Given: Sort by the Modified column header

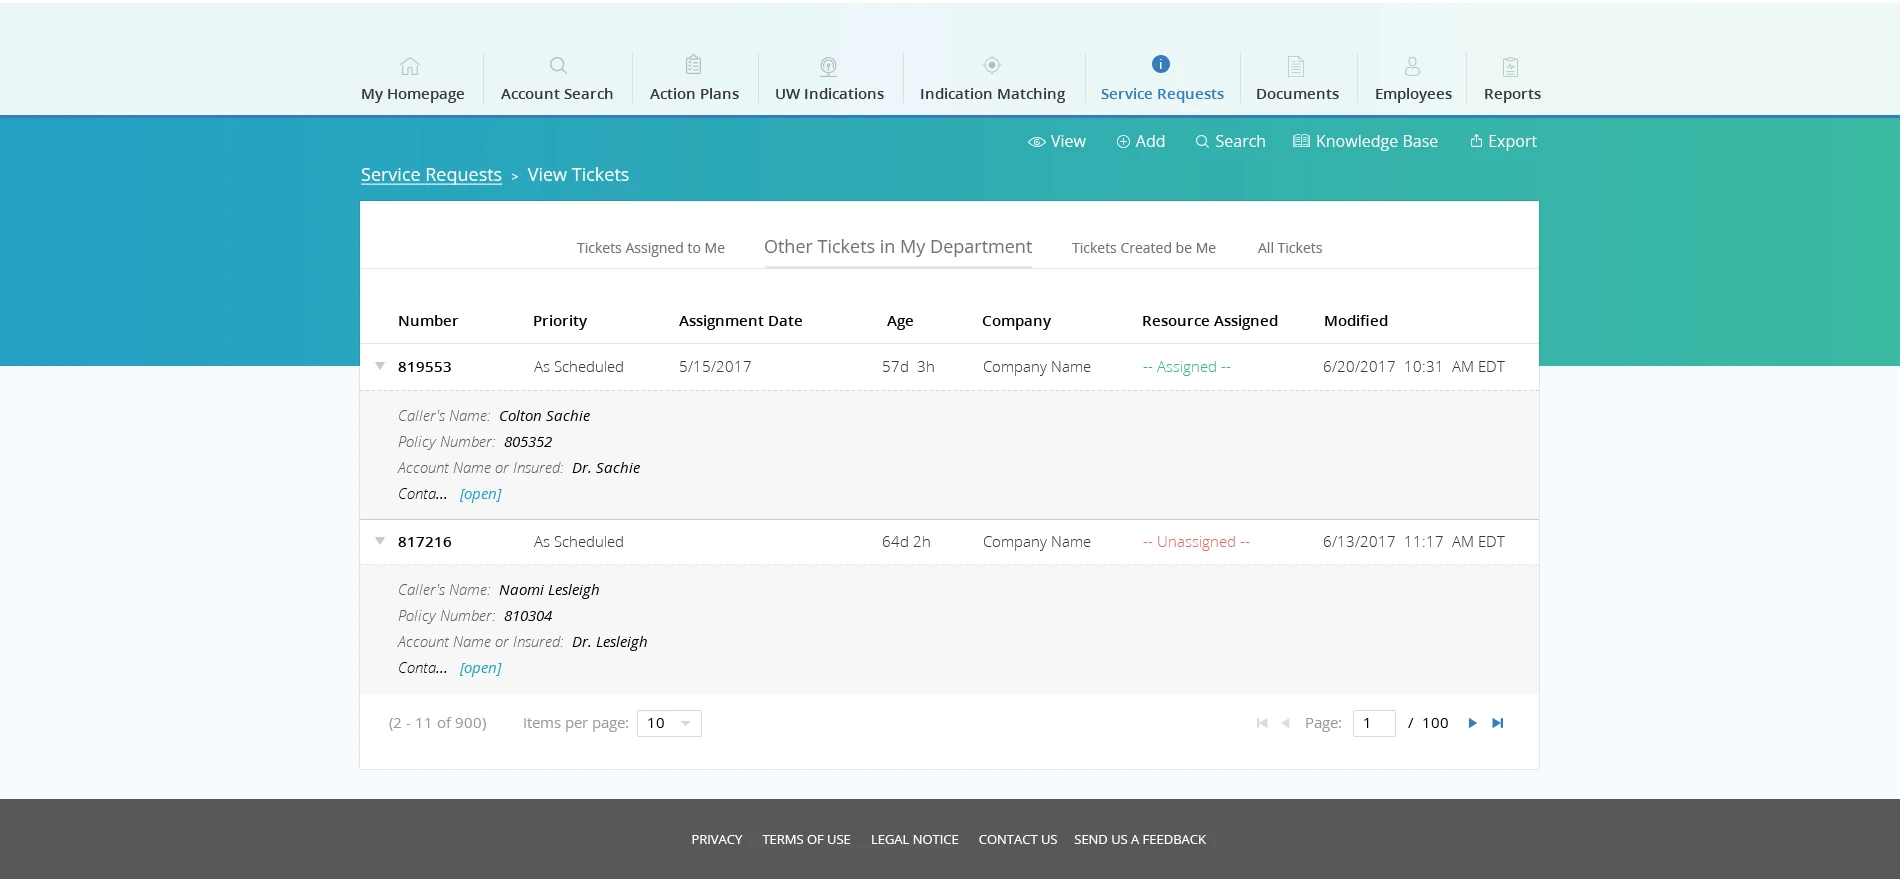Looking at the screenshot, I should pyautogui.click(x=1356, y=321).
